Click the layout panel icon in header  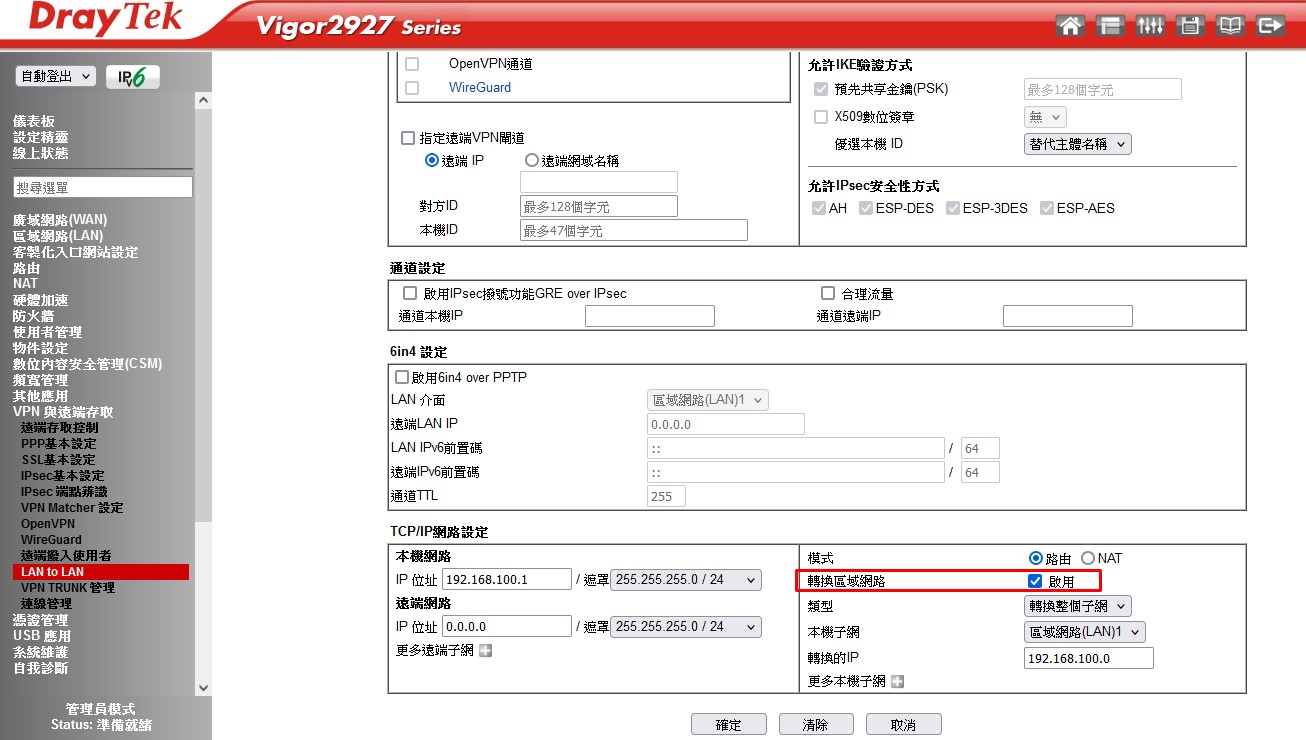(1110, 26)
